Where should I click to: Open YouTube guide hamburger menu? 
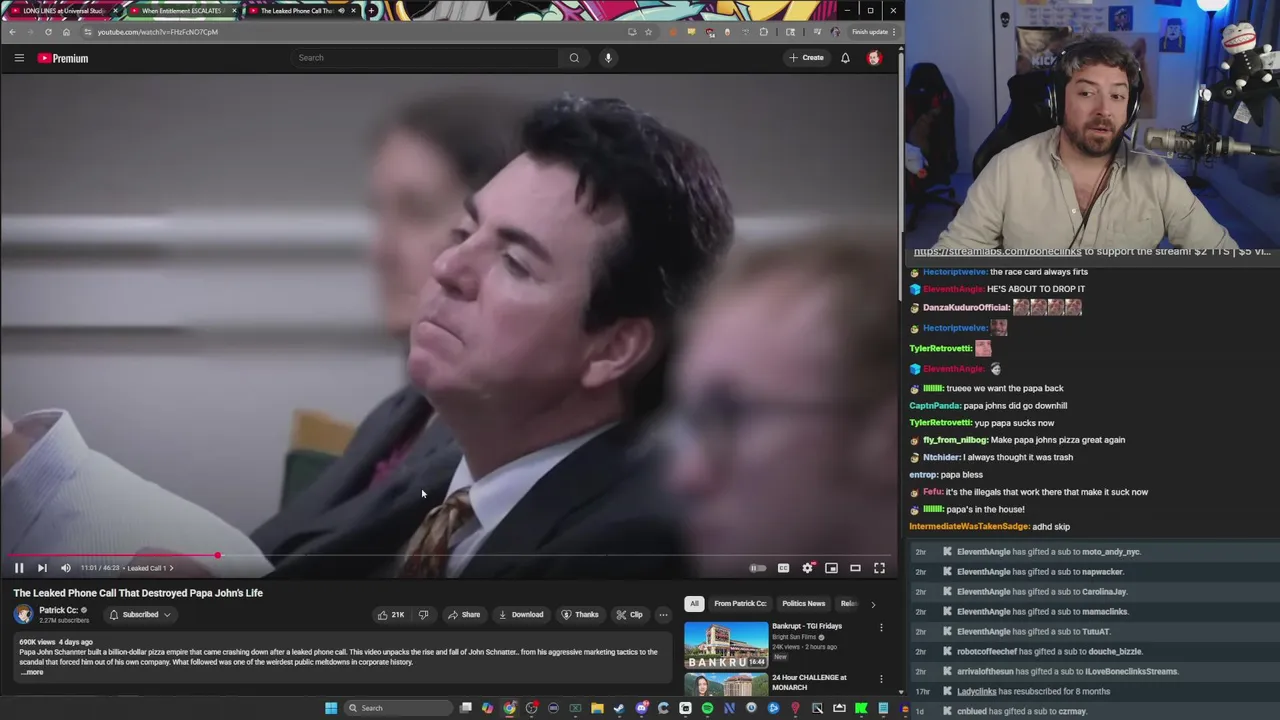(x=19, y=58)
